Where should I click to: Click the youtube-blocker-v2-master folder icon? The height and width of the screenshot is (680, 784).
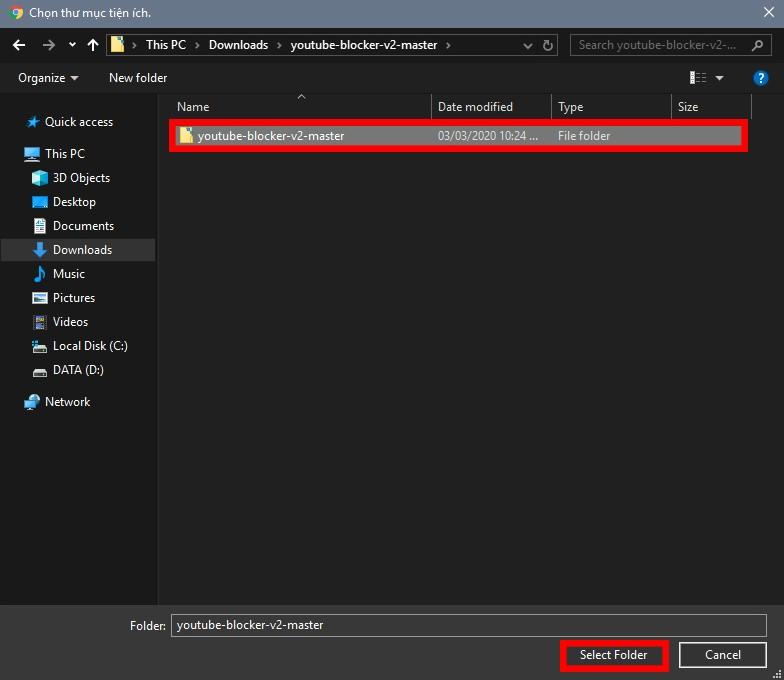pyautogui.click(x=186, y=135)
